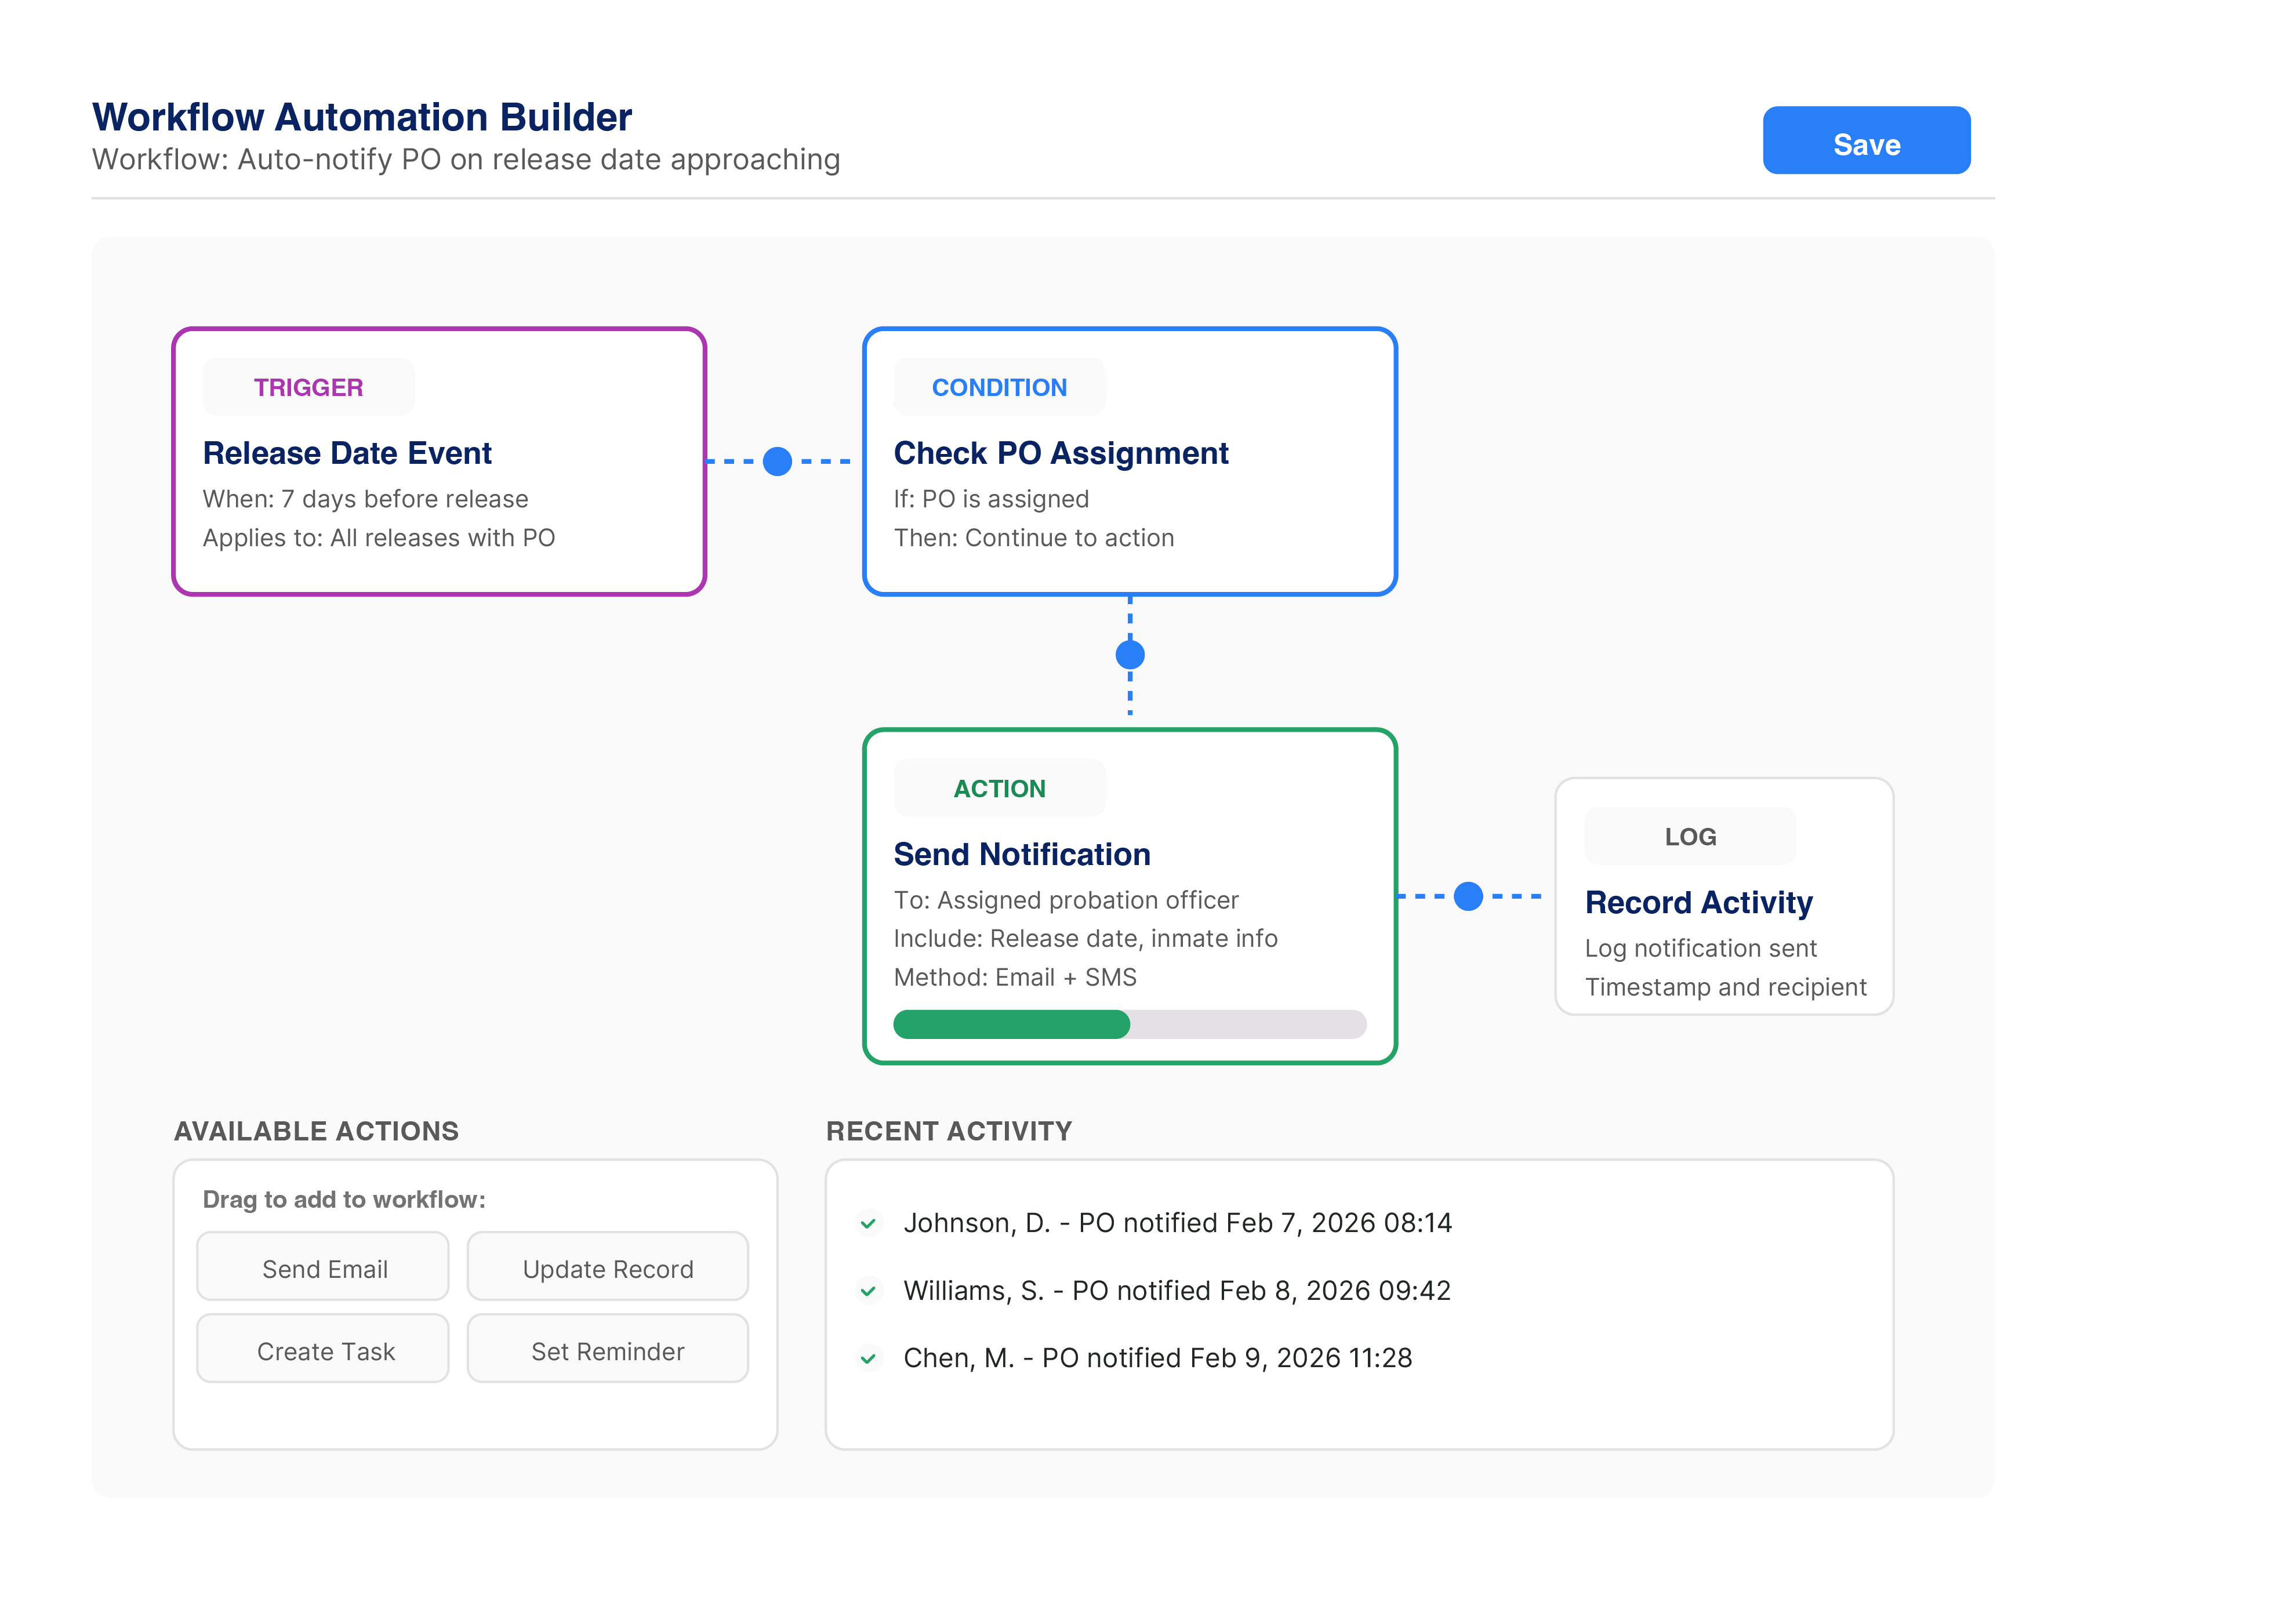Open the Send Notification action node
Image resolution: width=2280 pixels, height=1624 pixels.
[x=1129, y=896]
